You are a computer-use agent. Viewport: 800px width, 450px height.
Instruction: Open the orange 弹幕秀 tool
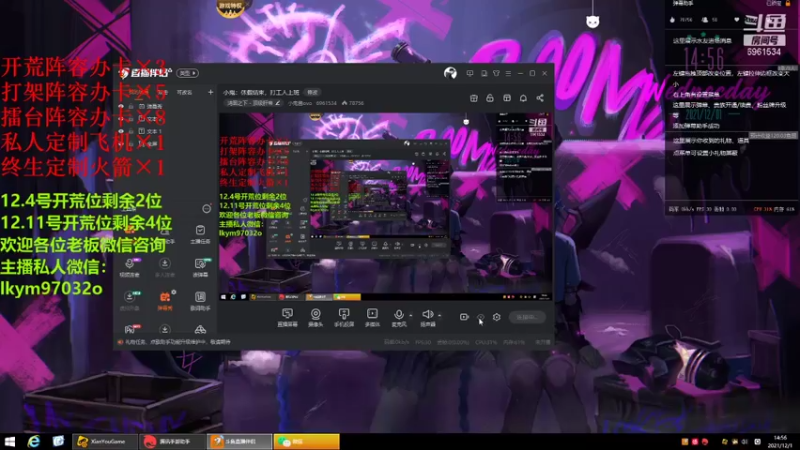165,301
